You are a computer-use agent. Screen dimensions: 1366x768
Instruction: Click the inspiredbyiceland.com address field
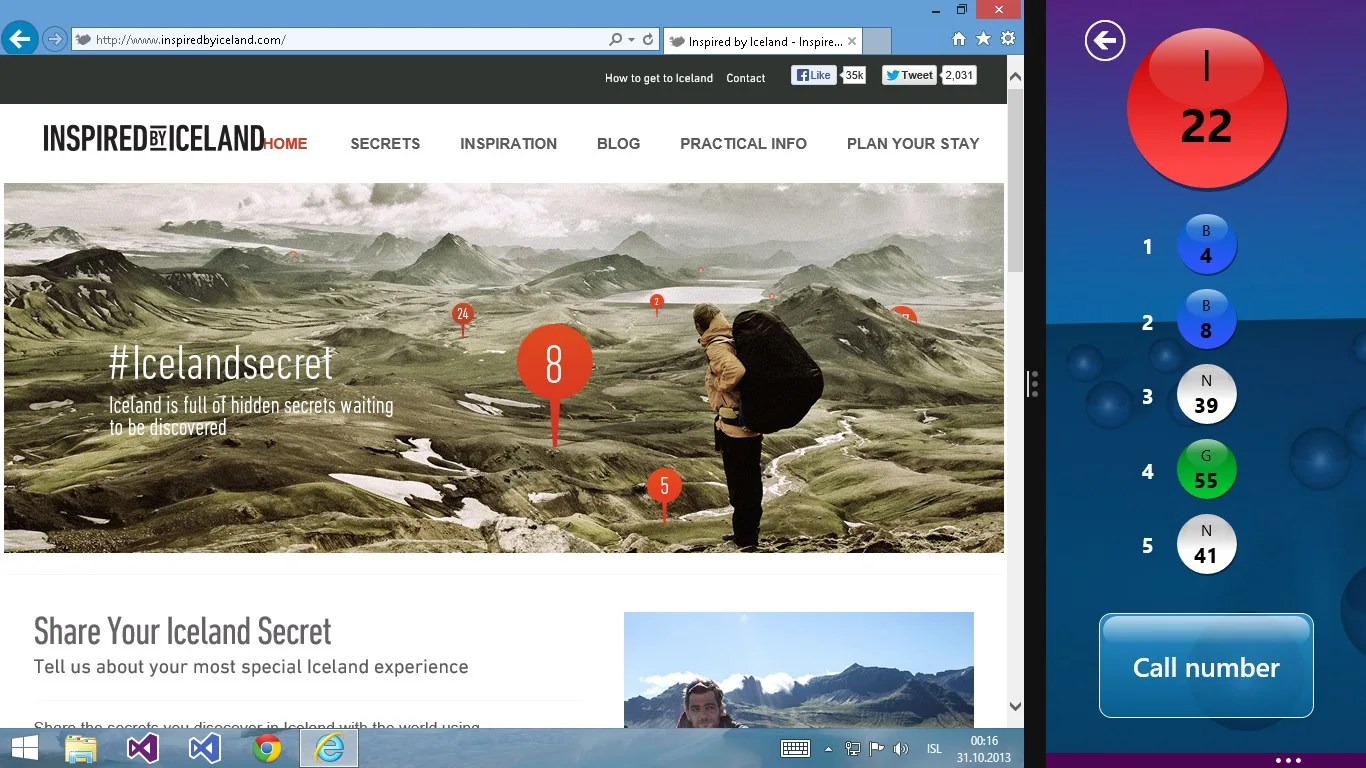340,40
